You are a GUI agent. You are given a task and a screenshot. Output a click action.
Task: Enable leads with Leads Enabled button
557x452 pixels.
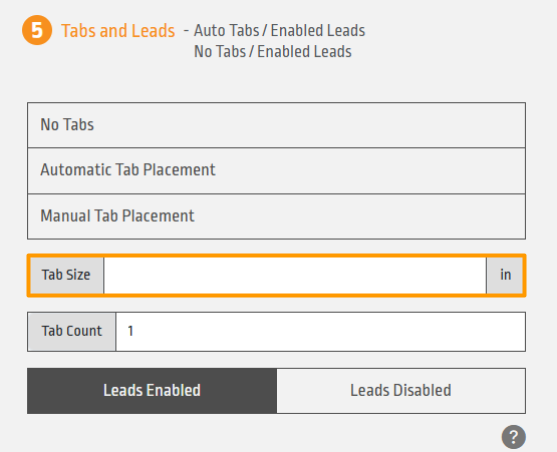152,391
